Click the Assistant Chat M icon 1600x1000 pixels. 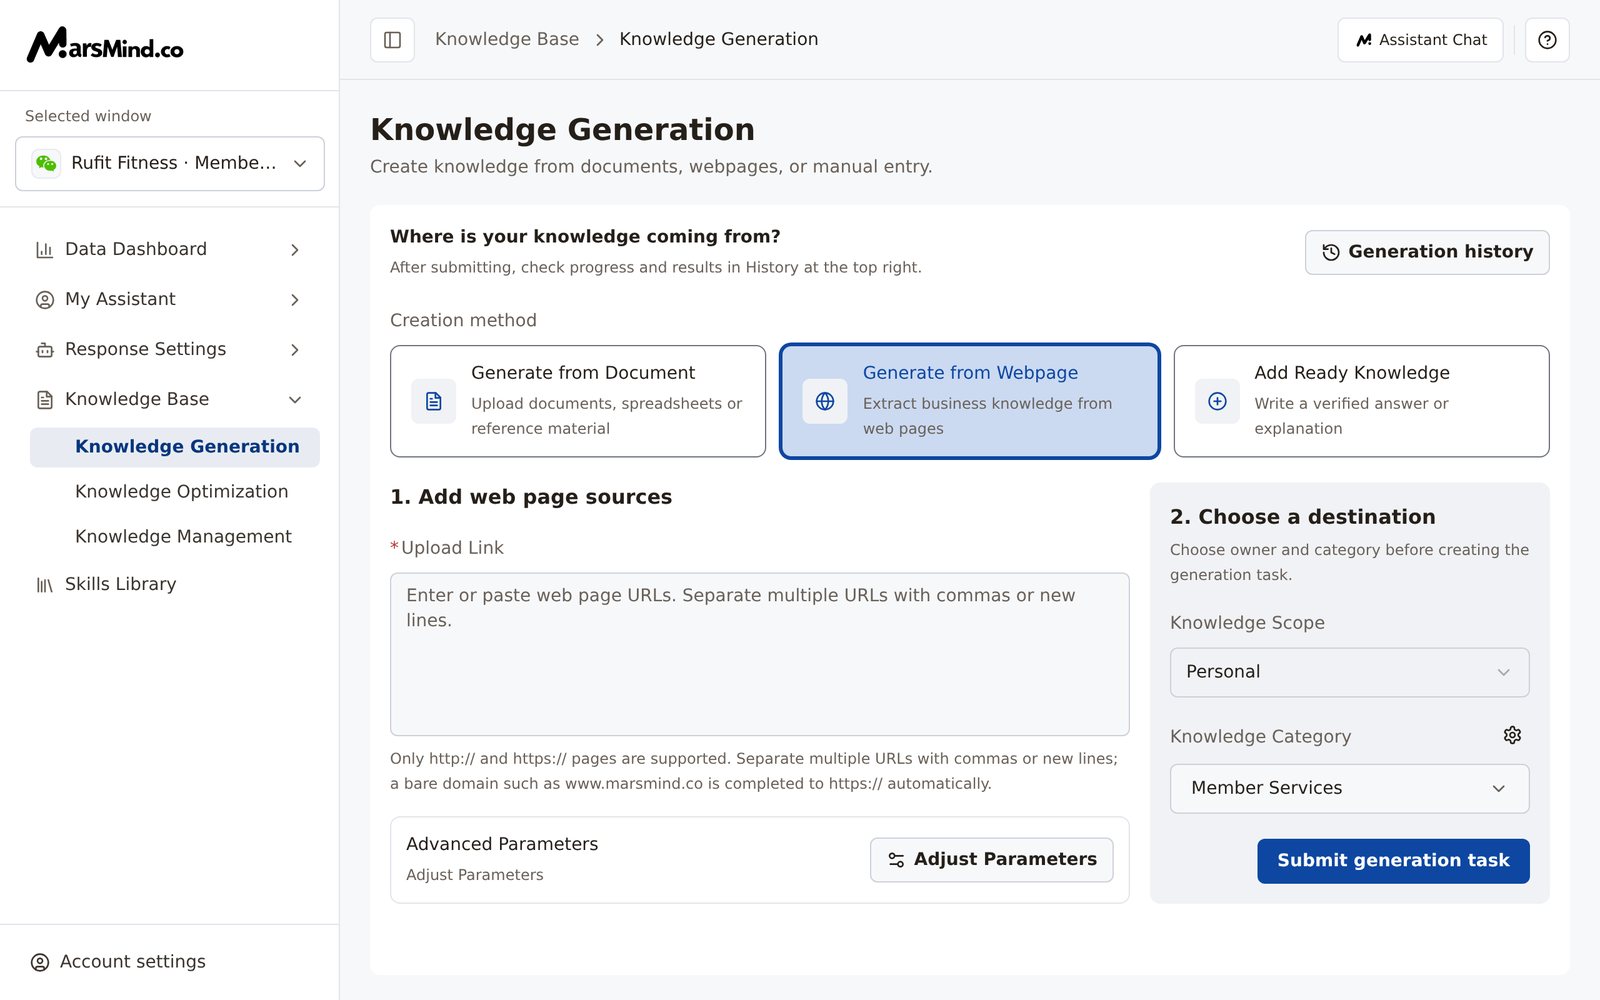[x=1364, y=40]
